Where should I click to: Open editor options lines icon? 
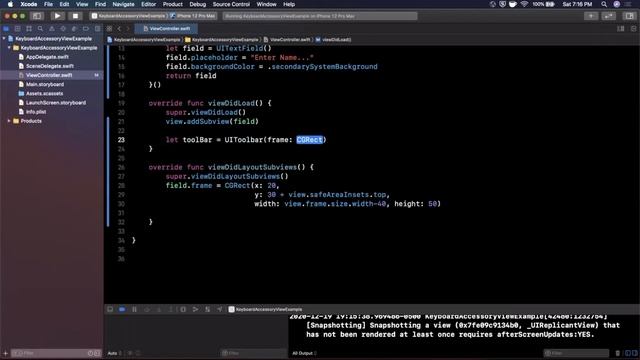click(x=620, y=29)
